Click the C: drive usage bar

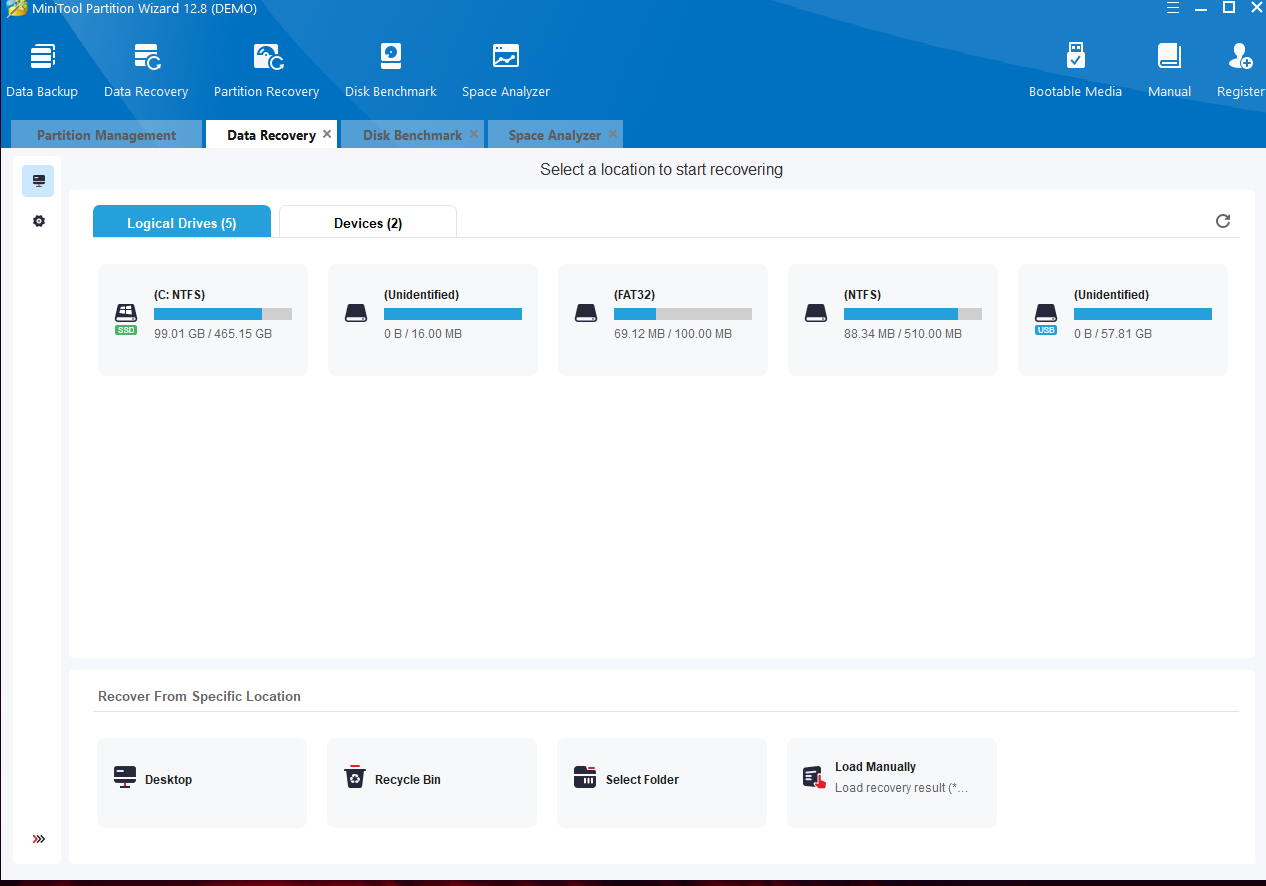click(x=223, y=314)
